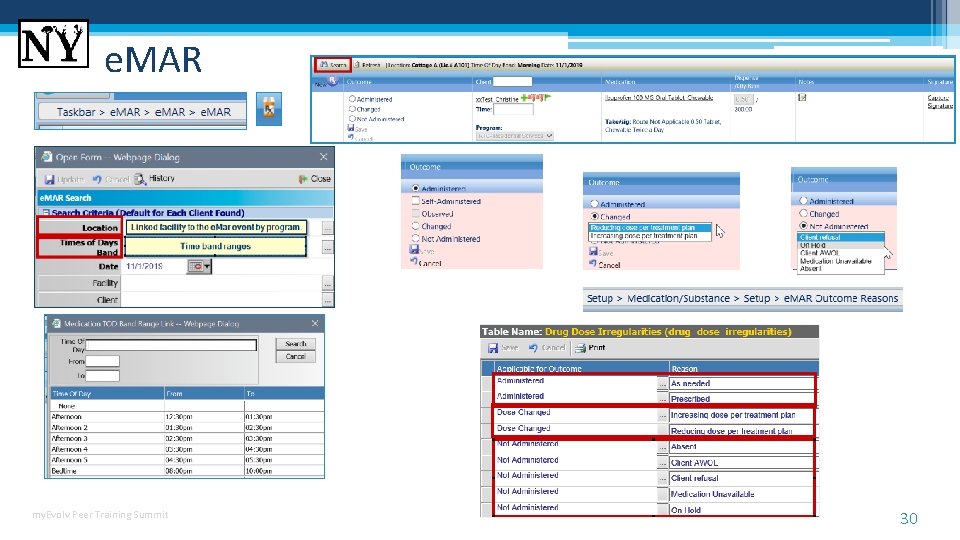
Task: Click Refresh in the eMAR grid toolbar
Action: tap(367, 64)
